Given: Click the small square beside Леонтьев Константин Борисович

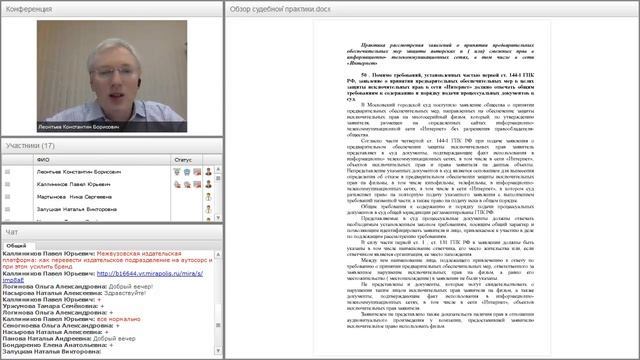Looking at the screenshot, I should click(x=7, y=172).
